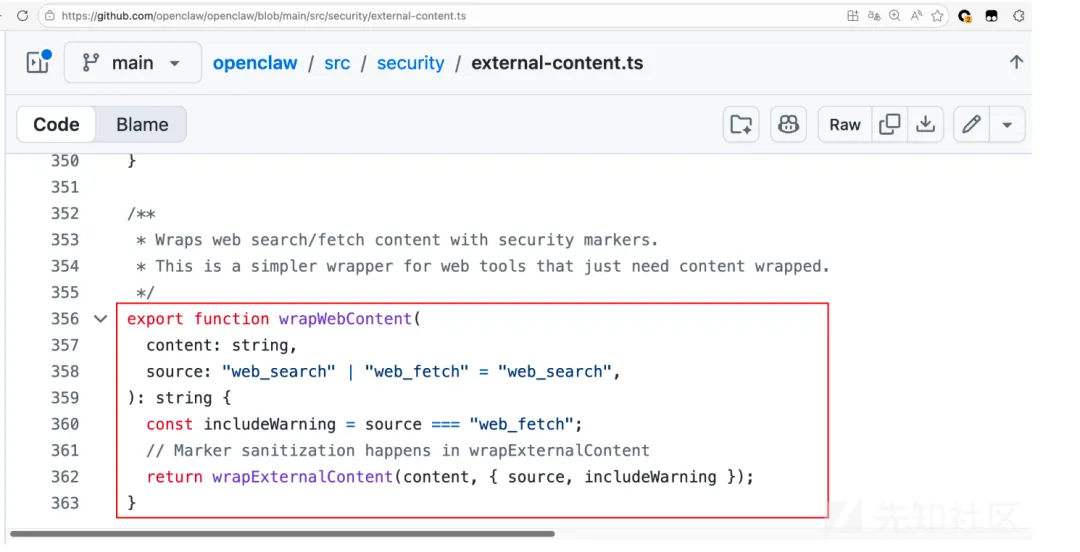Edit this file with the pencil icon
Screen dimensions: 1080x552
[971, 124]
